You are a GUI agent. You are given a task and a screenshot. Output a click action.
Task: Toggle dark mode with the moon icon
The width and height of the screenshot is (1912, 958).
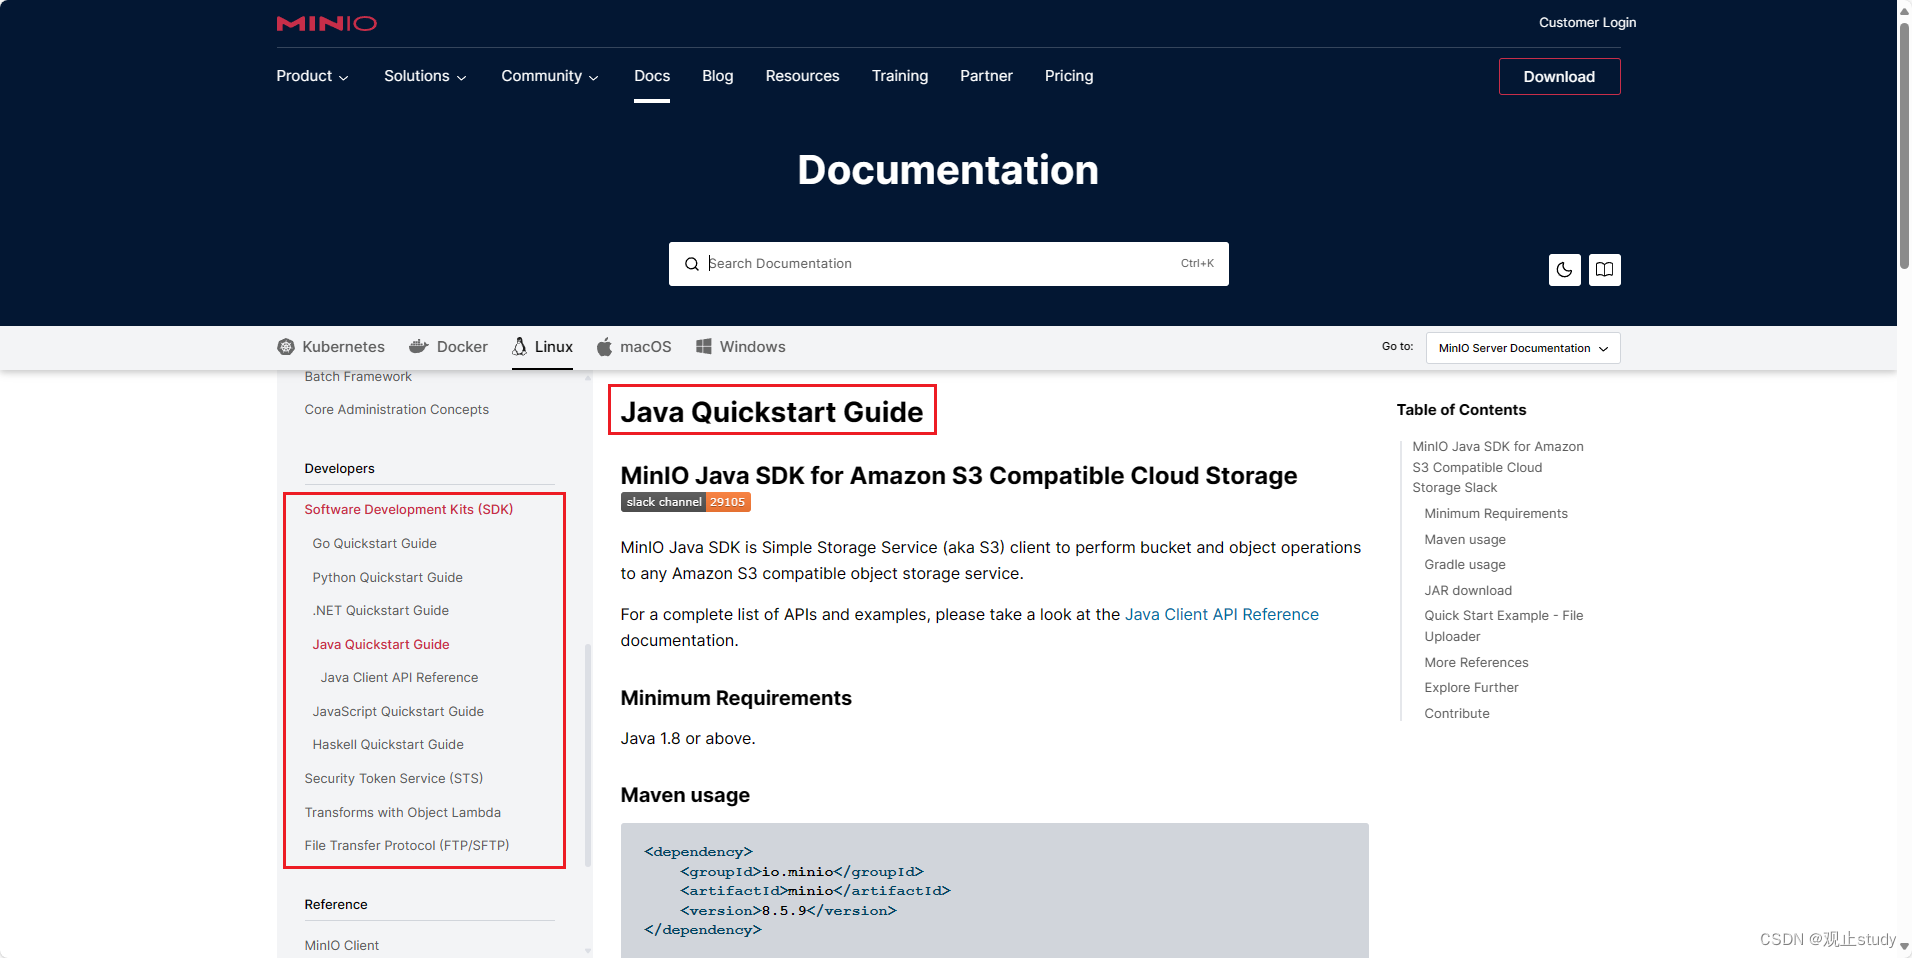(x=1564, y=270)
